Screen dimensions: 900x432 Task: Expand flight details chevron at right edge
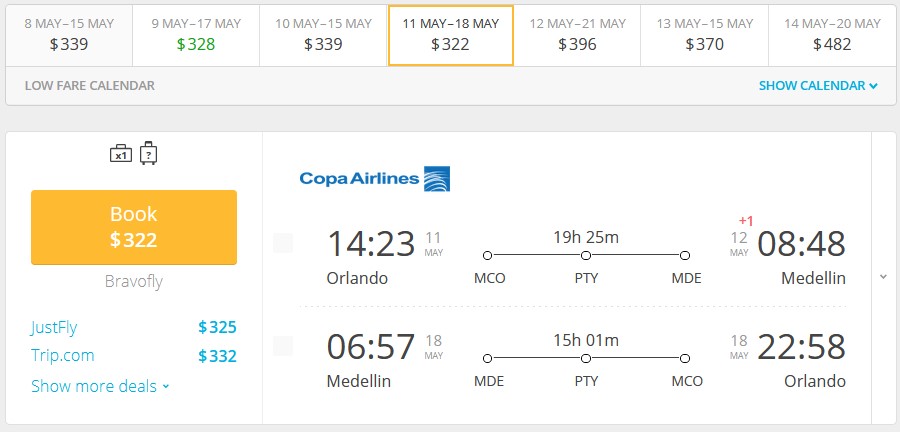click(883, 277)
